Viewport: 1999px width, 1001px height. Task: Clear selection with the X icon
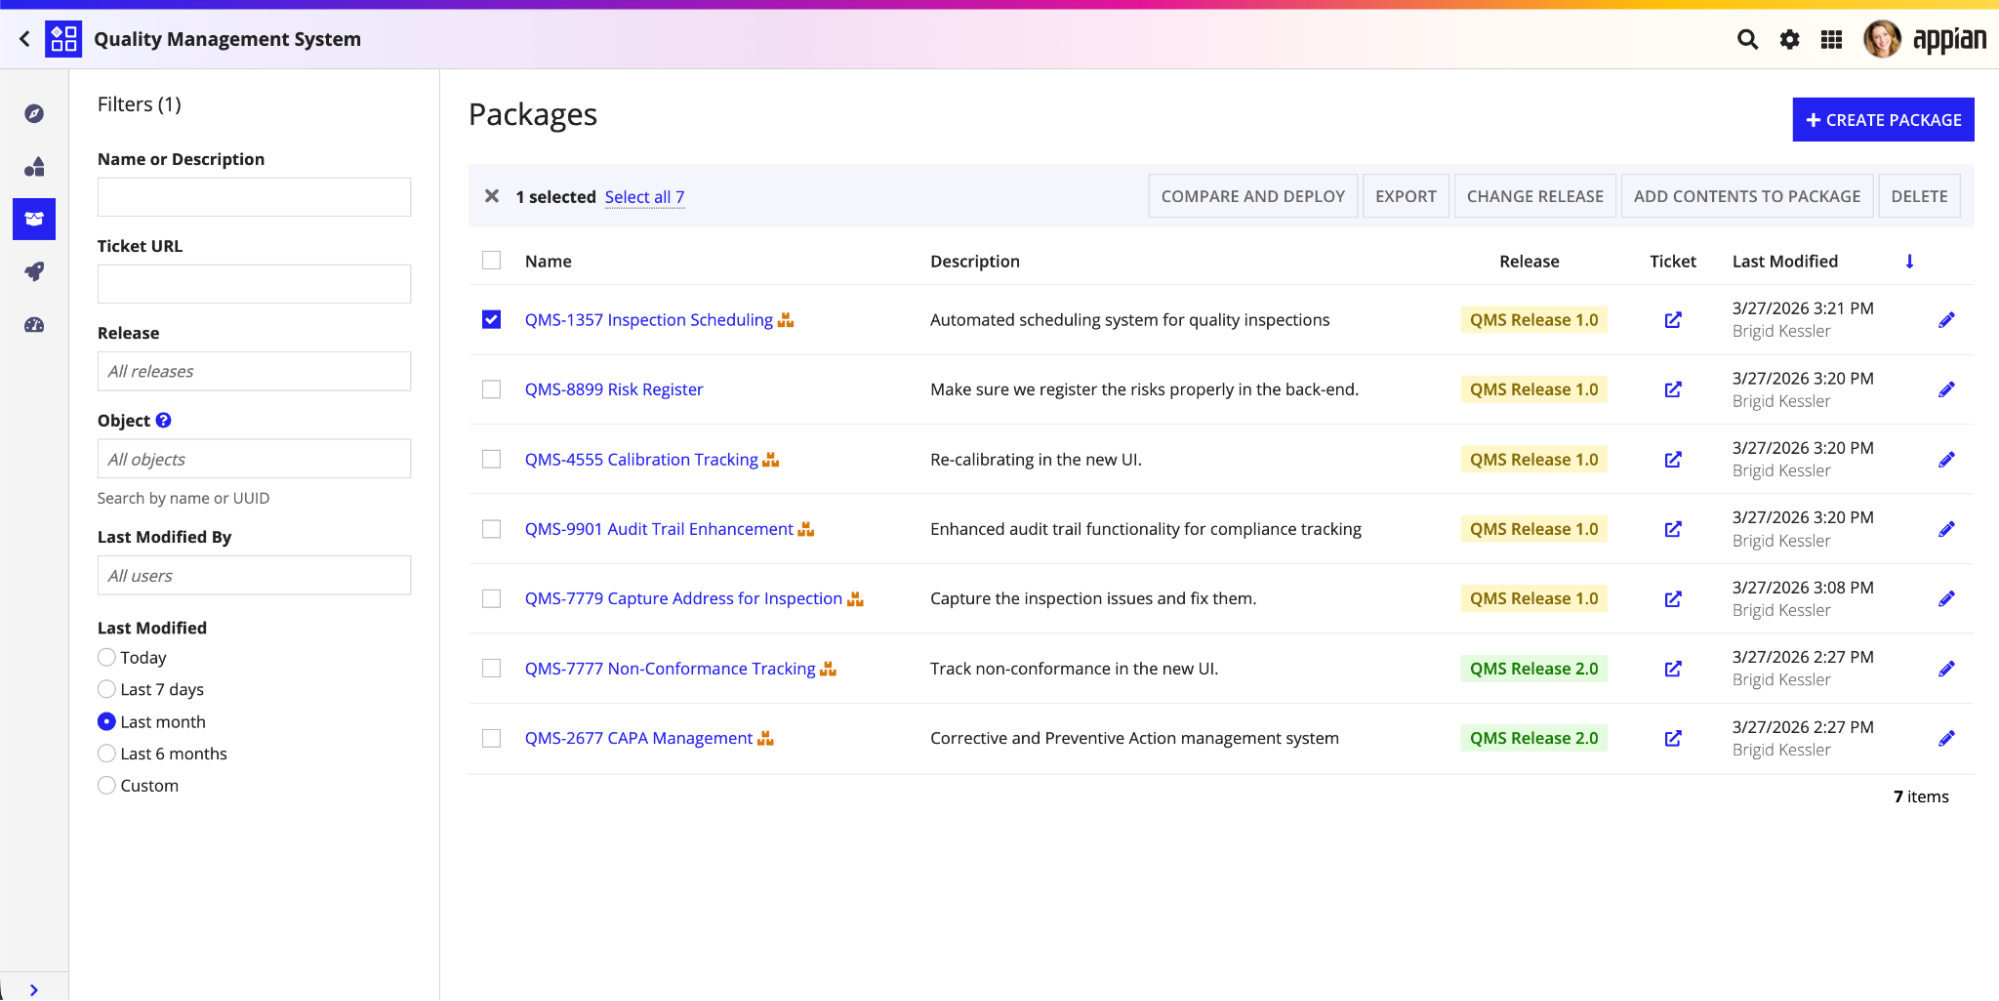[x=491, y=196]
